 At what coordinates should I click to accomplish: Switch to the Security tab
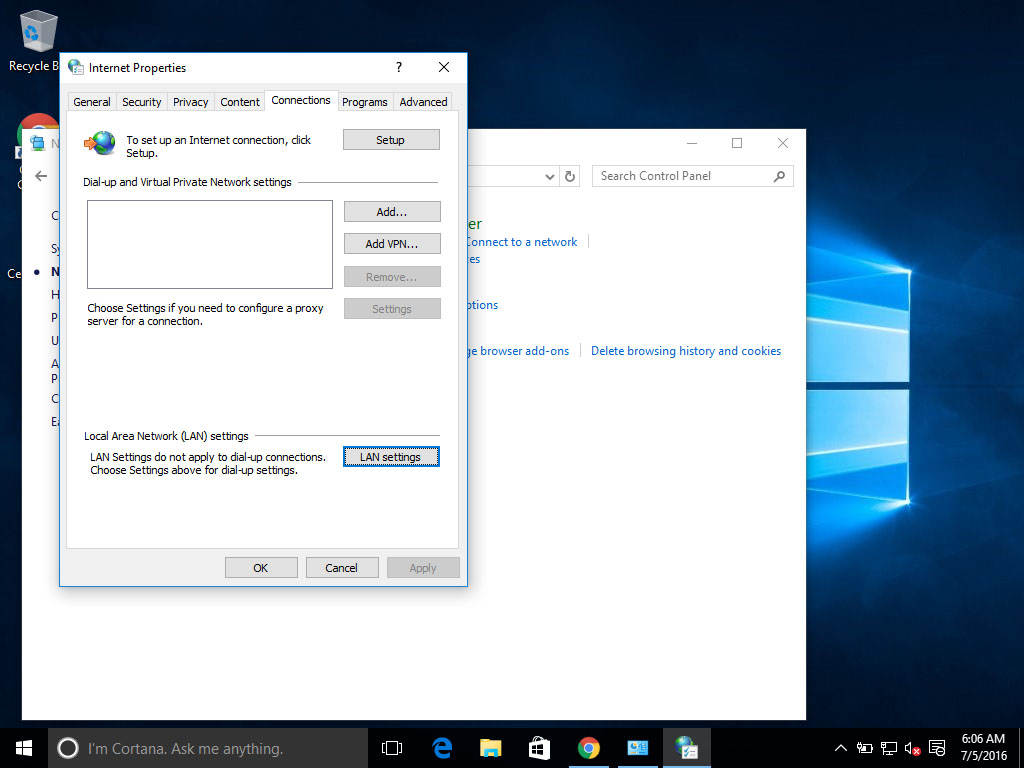pos(141,102)
